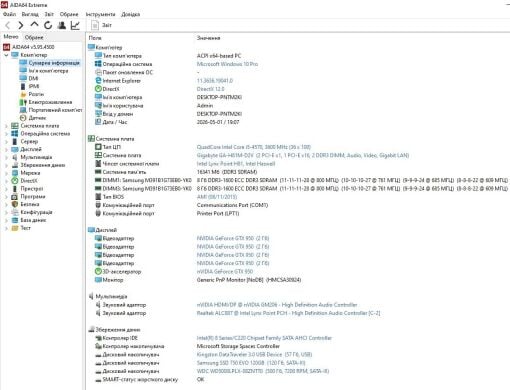Open the QuadCore Intel Core i5-4570 link

[254, 147]
